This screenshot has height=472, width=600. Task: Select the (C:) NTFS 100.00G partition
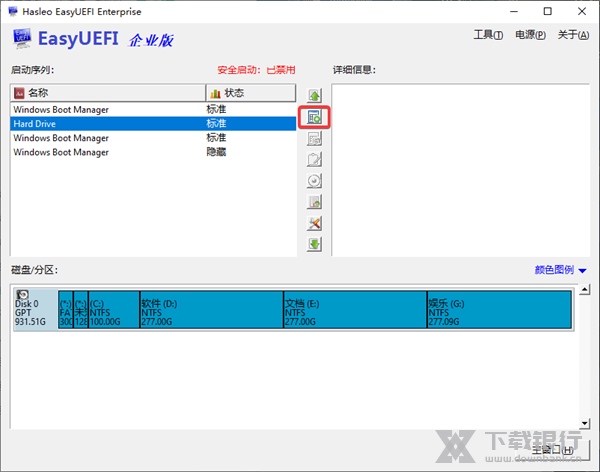114,309
